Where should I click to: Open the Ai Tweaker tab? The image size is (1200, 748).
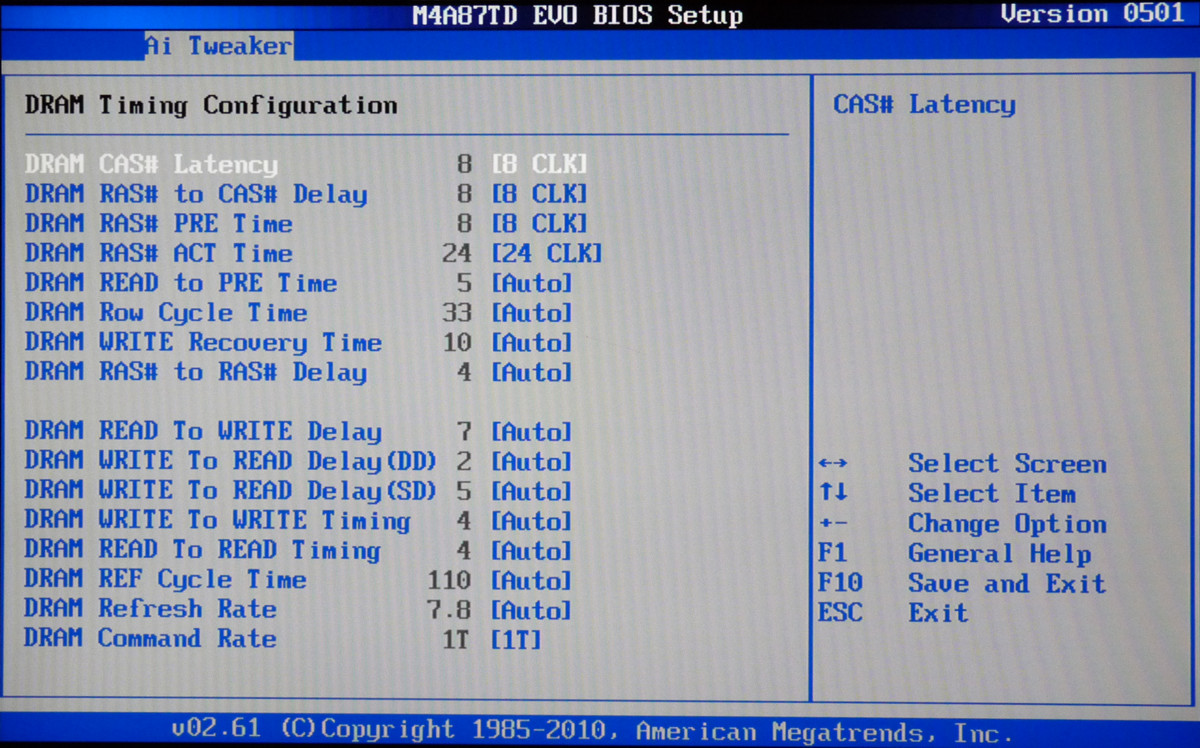pyautogui.click(x=218, y=46)
